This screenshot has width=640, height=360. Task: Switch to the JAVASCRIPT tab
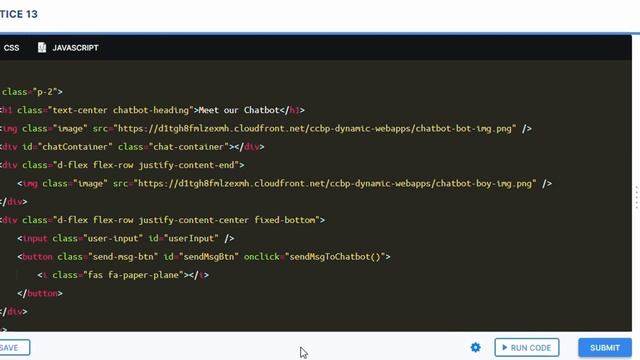(75, 48)
